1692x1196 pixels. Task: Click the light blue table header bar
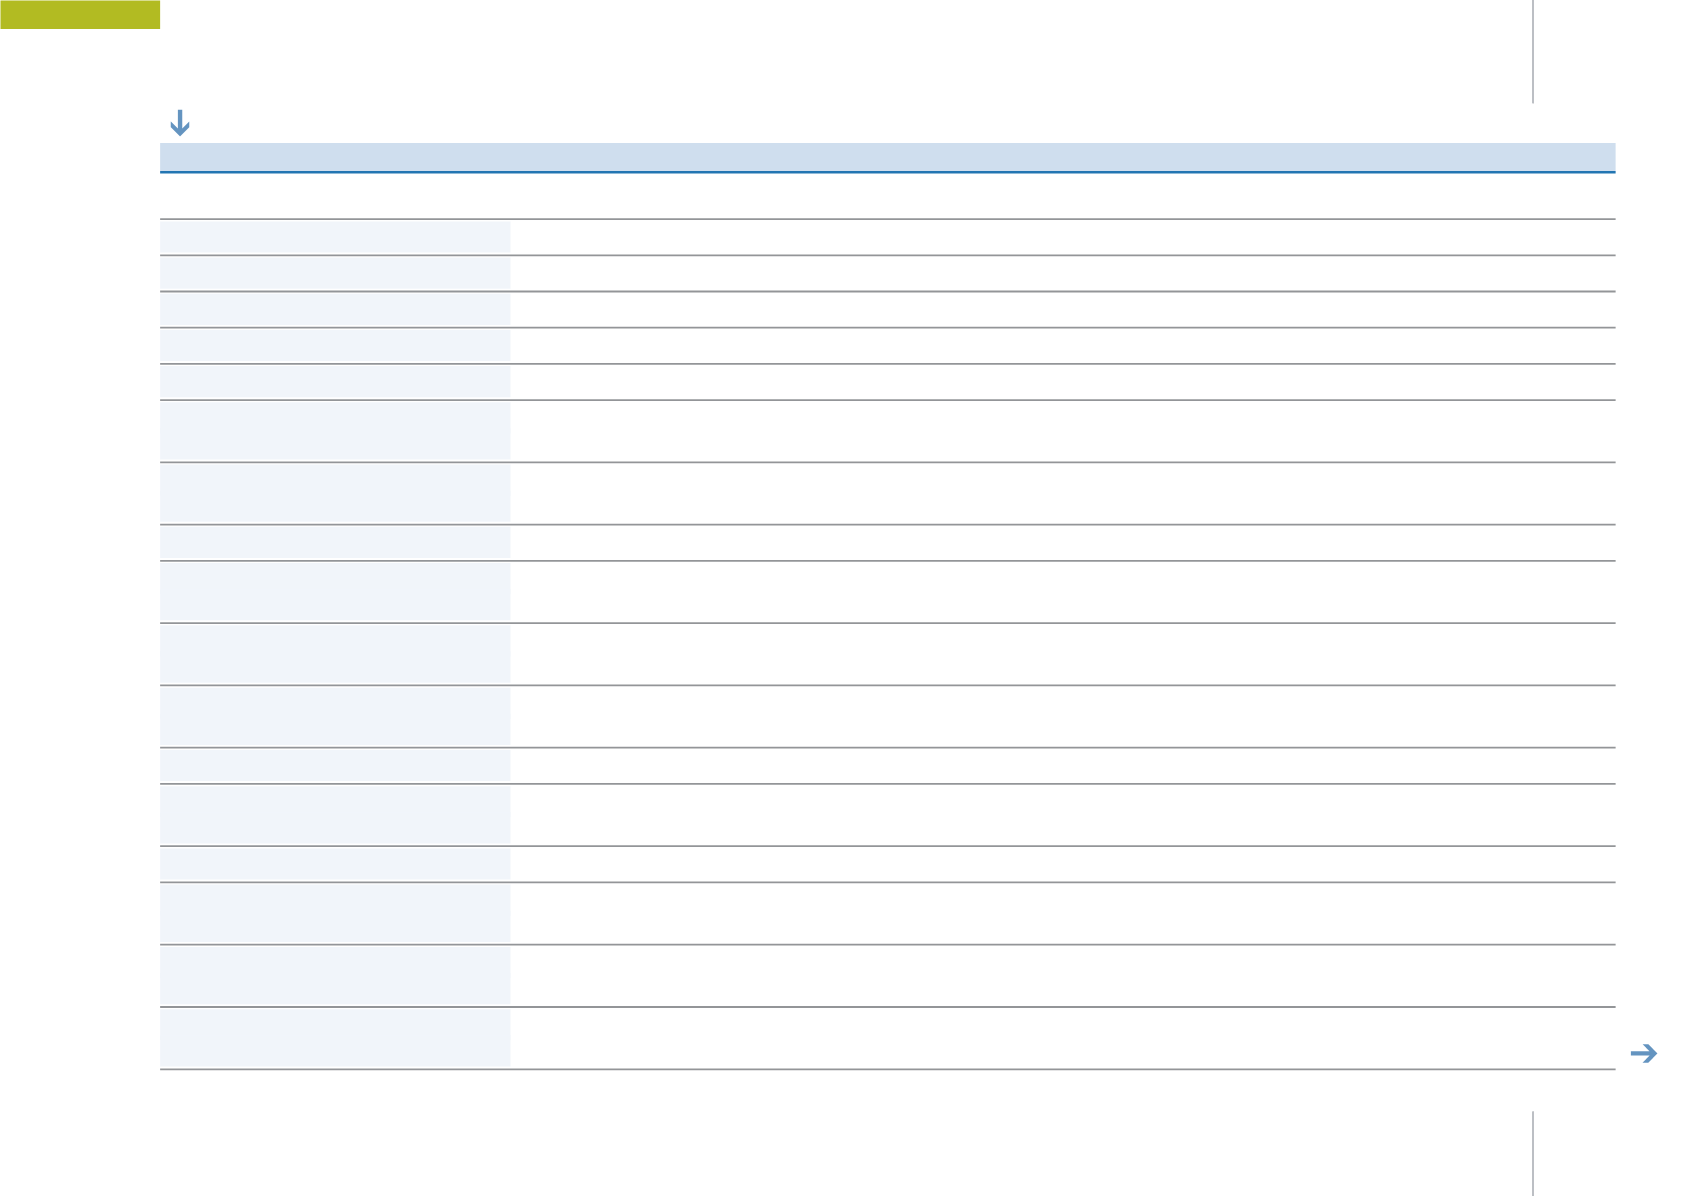(x=887, y=157)
